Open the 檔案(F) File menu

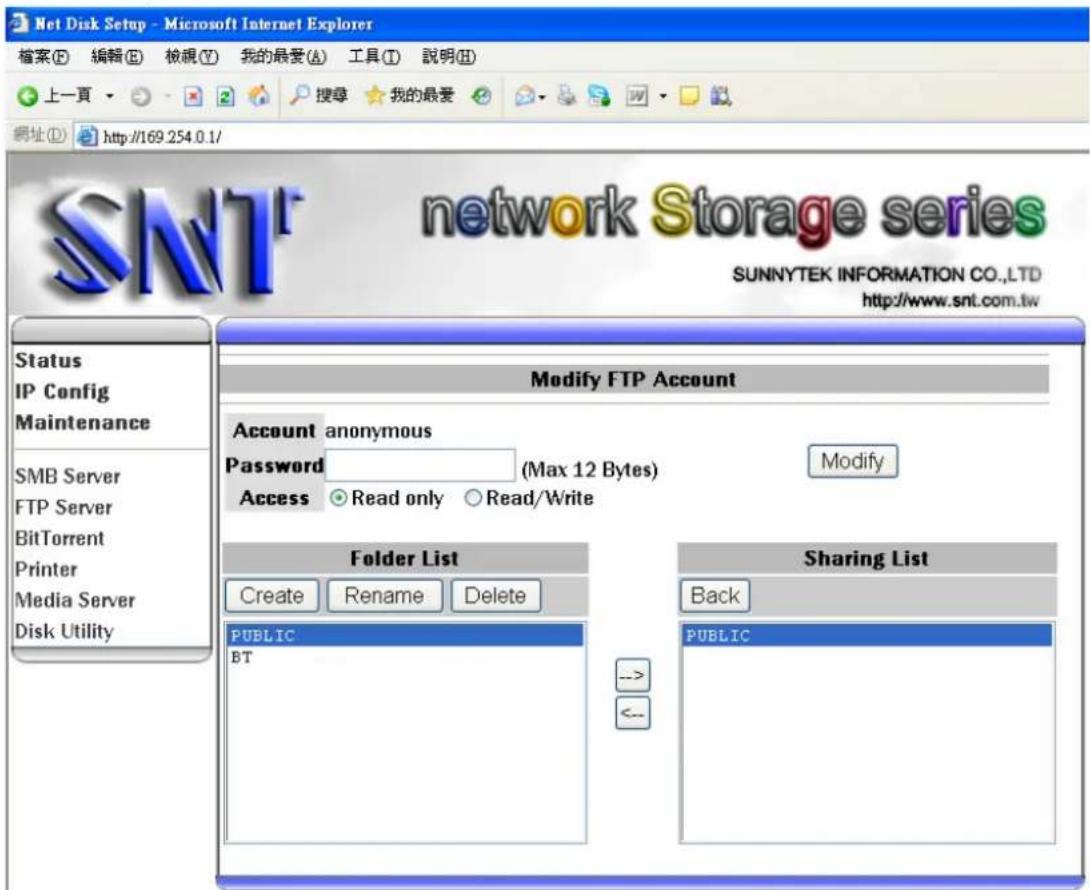click(43, 57)
